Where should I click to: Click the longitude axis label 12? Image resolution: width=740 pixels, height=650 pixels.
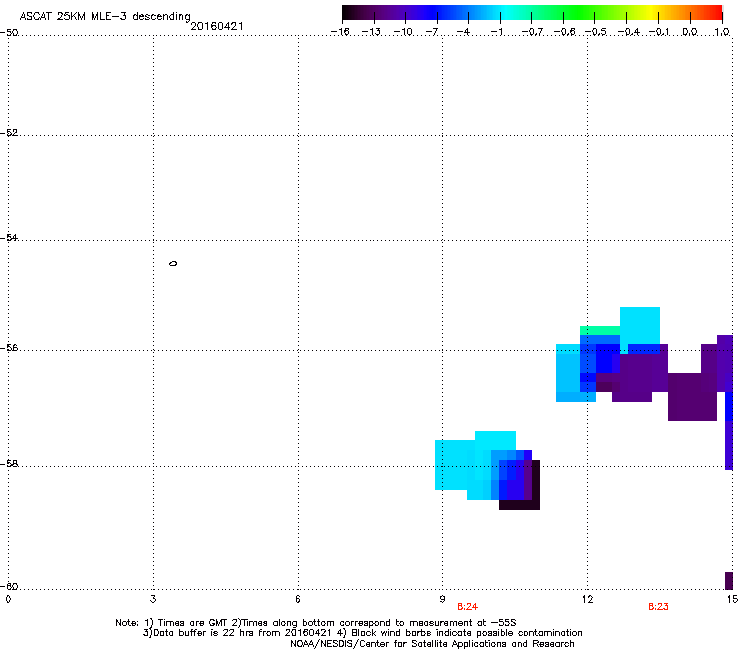pyautogui.click(x=587, y=599)
